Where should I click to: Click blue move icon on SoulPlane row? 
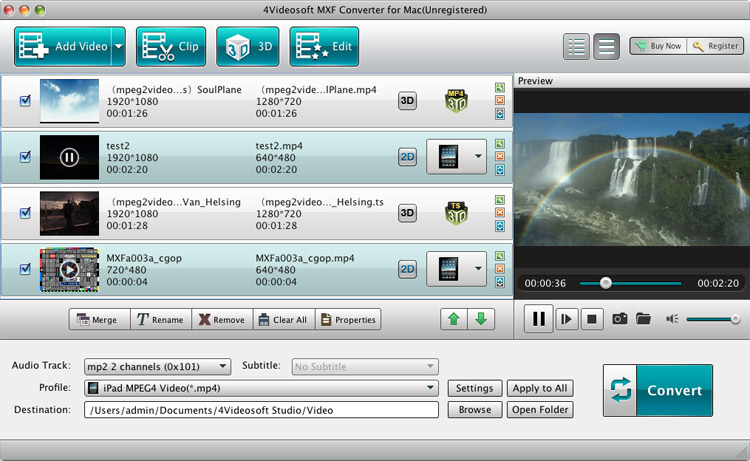pos(500,114)
